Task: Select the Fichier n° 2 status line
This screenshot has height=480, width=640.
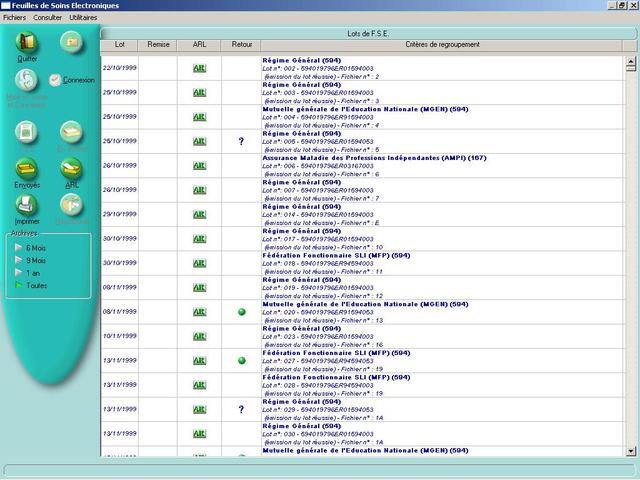Action: click(322, 77)
